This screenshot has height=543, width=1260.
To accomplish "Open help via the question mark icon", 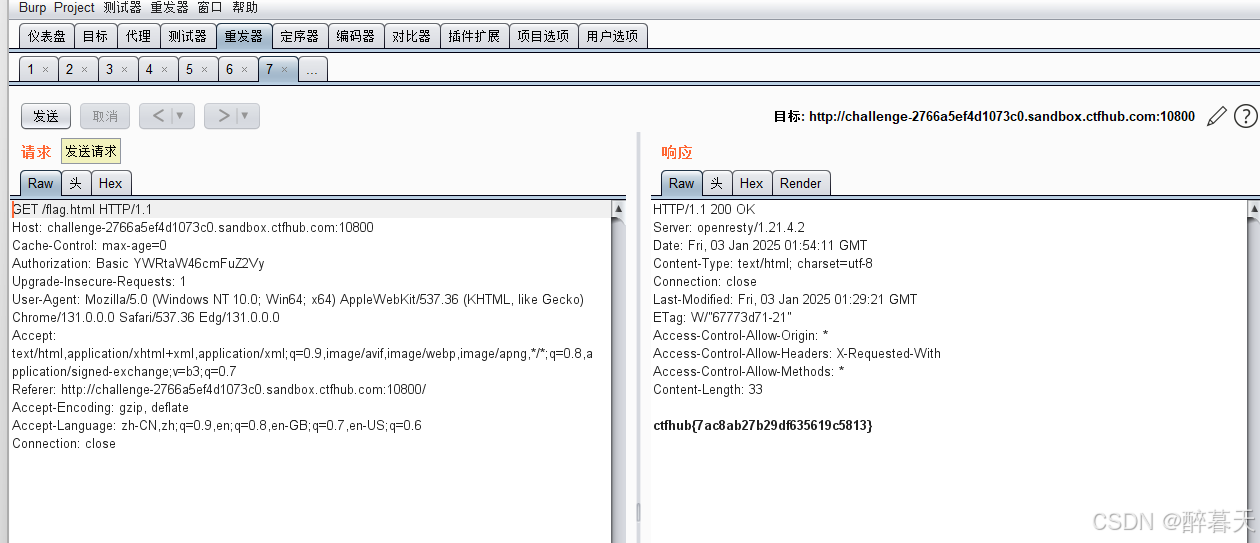I will click(x=1245, y=116).
